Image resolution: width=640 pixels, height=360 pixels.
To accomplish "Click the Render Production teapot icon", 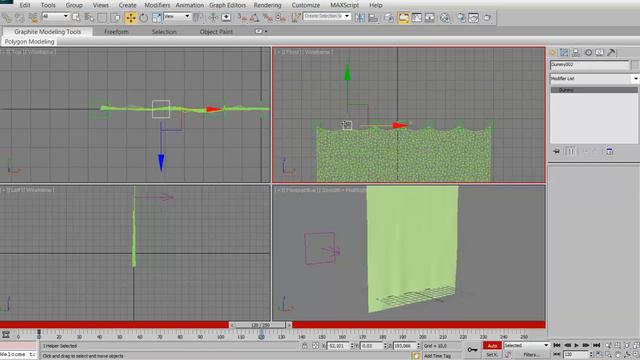I will point(487,18).
